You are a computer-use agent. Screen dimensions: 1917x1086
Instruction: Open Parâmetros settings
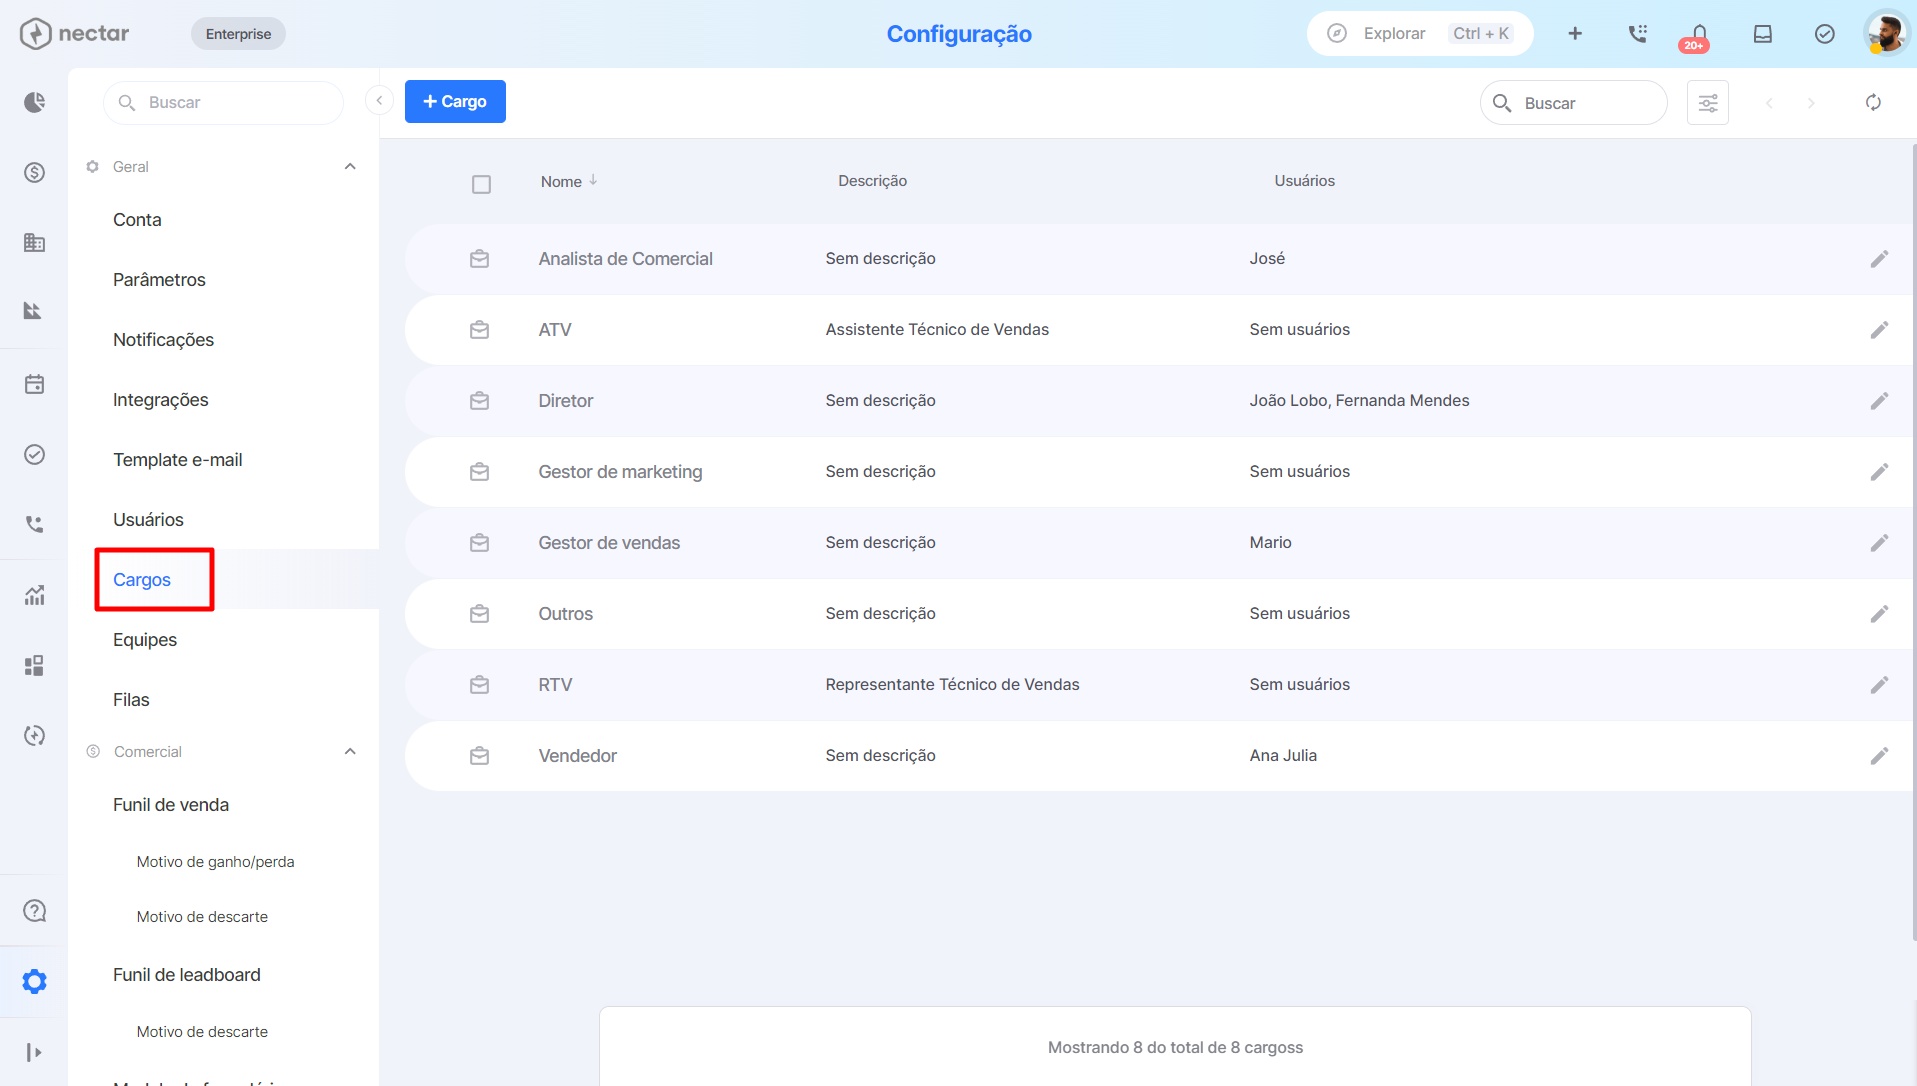click(159, 280)
